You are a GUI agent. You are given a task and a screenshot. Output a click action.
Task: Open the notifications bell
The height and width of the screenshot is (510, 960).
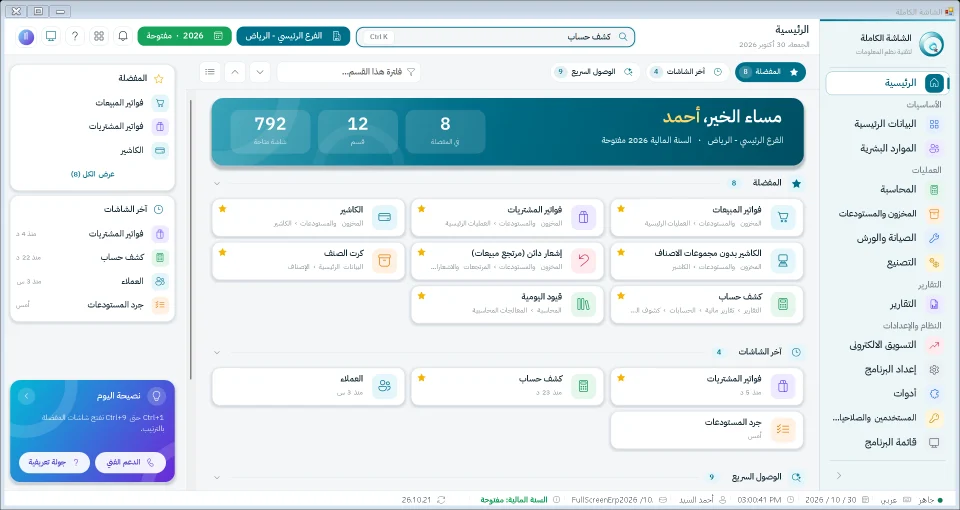click(x=123, y=36)
